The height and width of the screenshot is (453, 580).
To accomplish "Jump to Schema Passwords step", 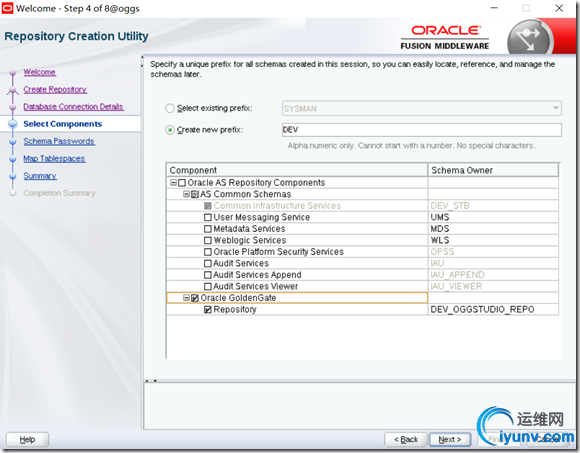I will coord(59,141).
